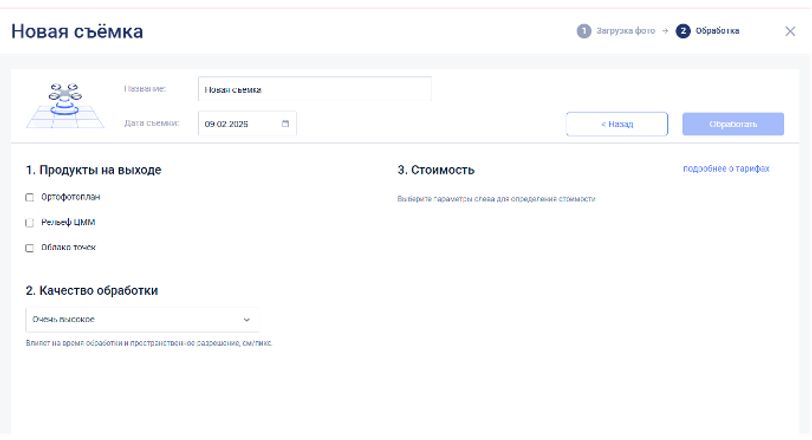
Task: Expand the quality list using the chevron arrow
Action: 247,320
